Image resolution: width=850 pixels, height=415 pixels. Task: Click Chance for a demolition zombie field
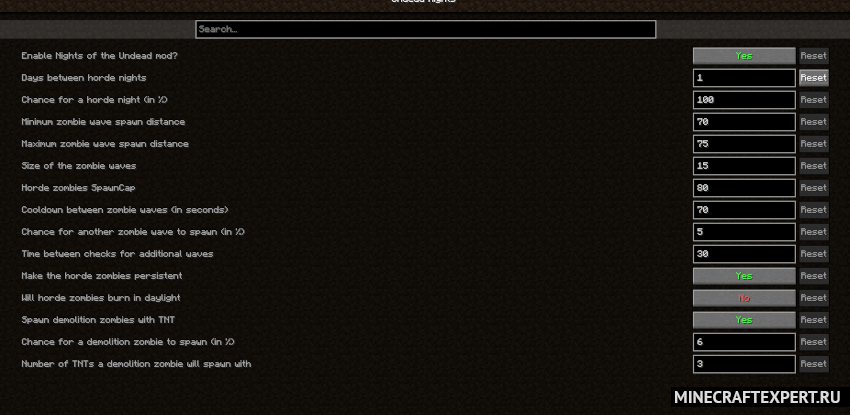click(x=744, y=342)
